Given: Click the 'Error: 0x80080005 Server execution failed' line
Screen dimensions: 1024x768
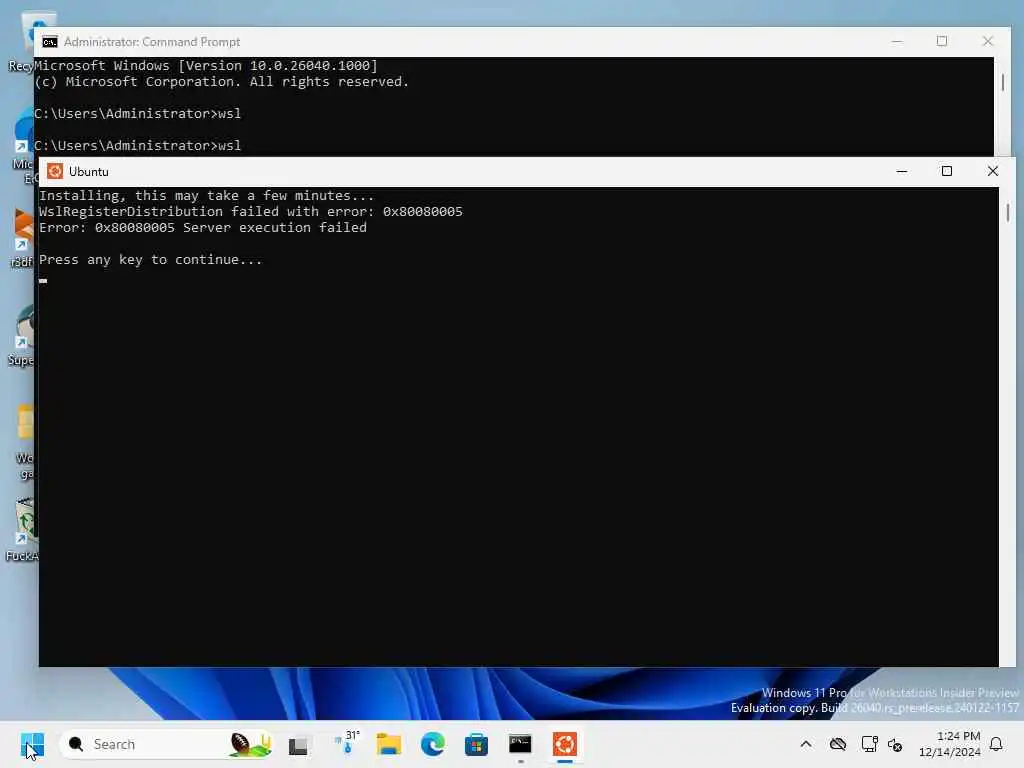Looking at the screenshot, I should (202, 228).
